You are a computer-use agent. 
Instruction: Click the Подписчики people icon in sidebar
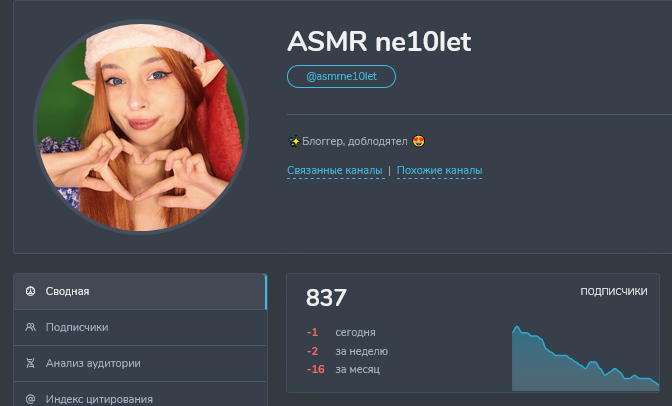pyautogui.click(x=30, y=327)
